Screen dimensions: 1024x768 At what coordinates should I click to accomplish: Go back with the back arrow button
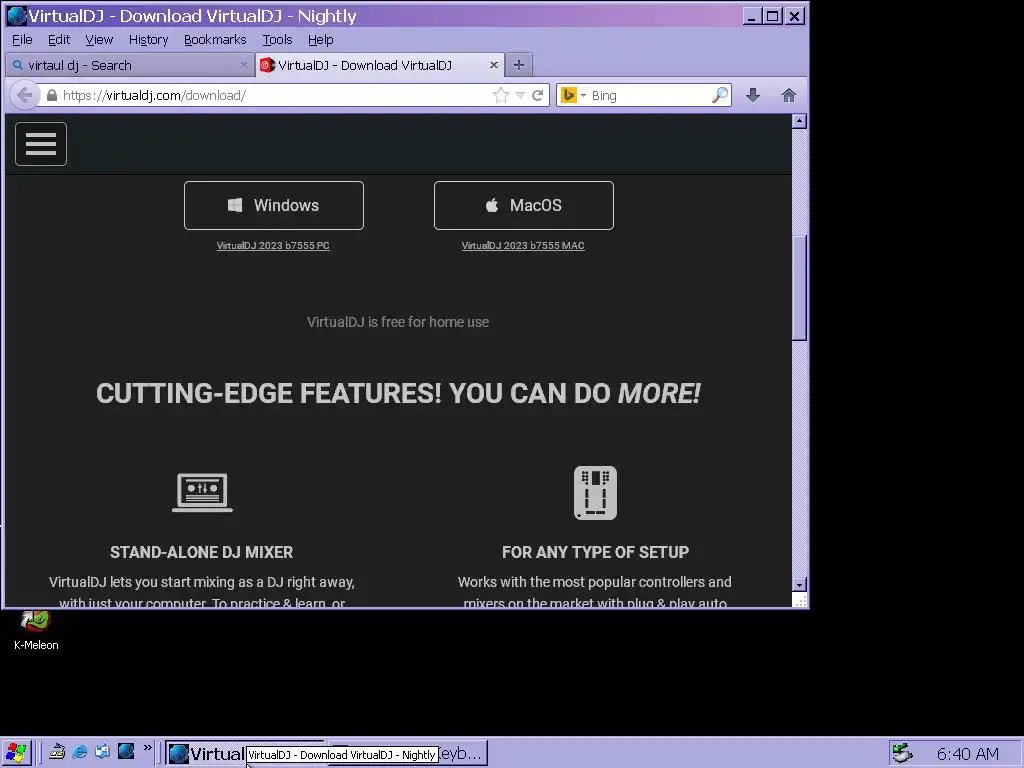click(25, 95)
